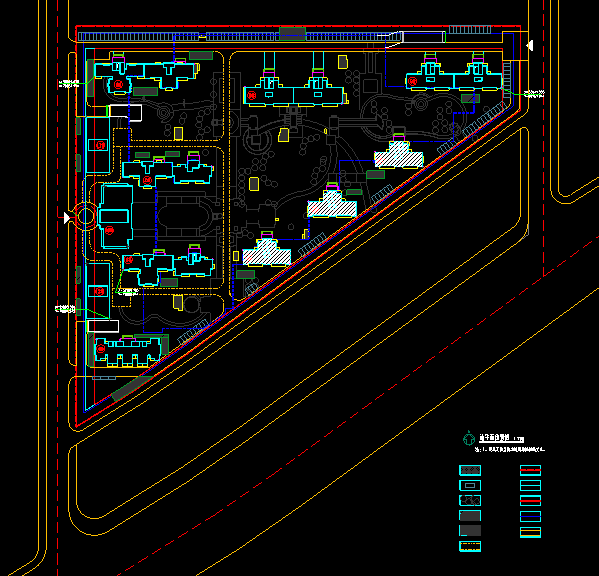599x576 pixels.
Task: Select the blue line legend swatch
Action: pos(531,516)
